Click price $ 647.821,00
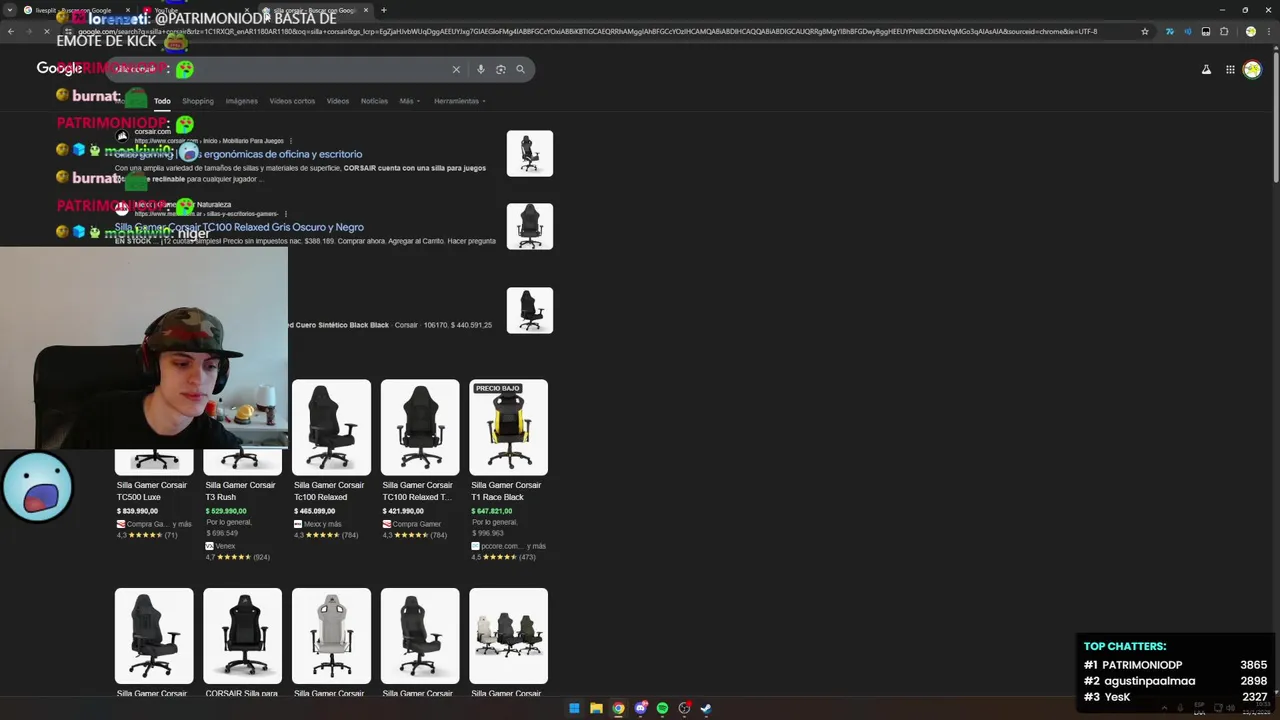Image resolution: width=1280 pixels, height=720 pixels. point(492,511)
